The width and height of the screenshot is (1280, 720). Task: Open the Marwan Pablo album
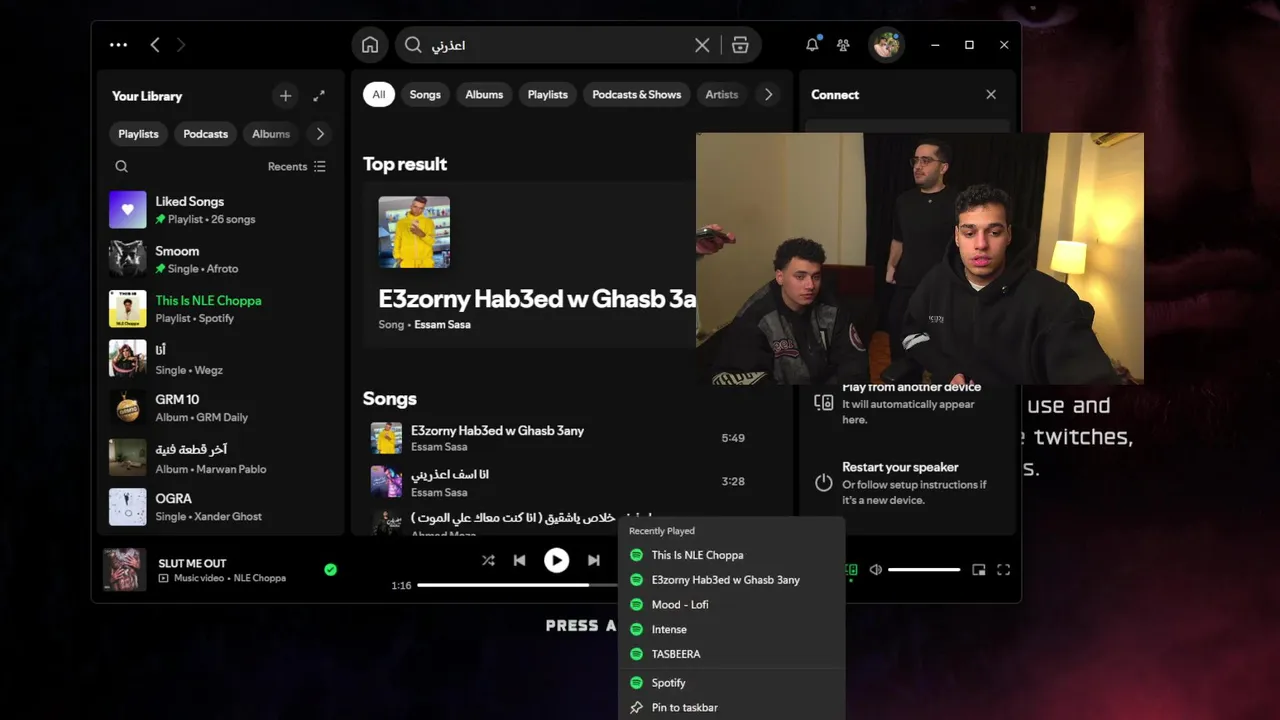[x=220, y=457]
